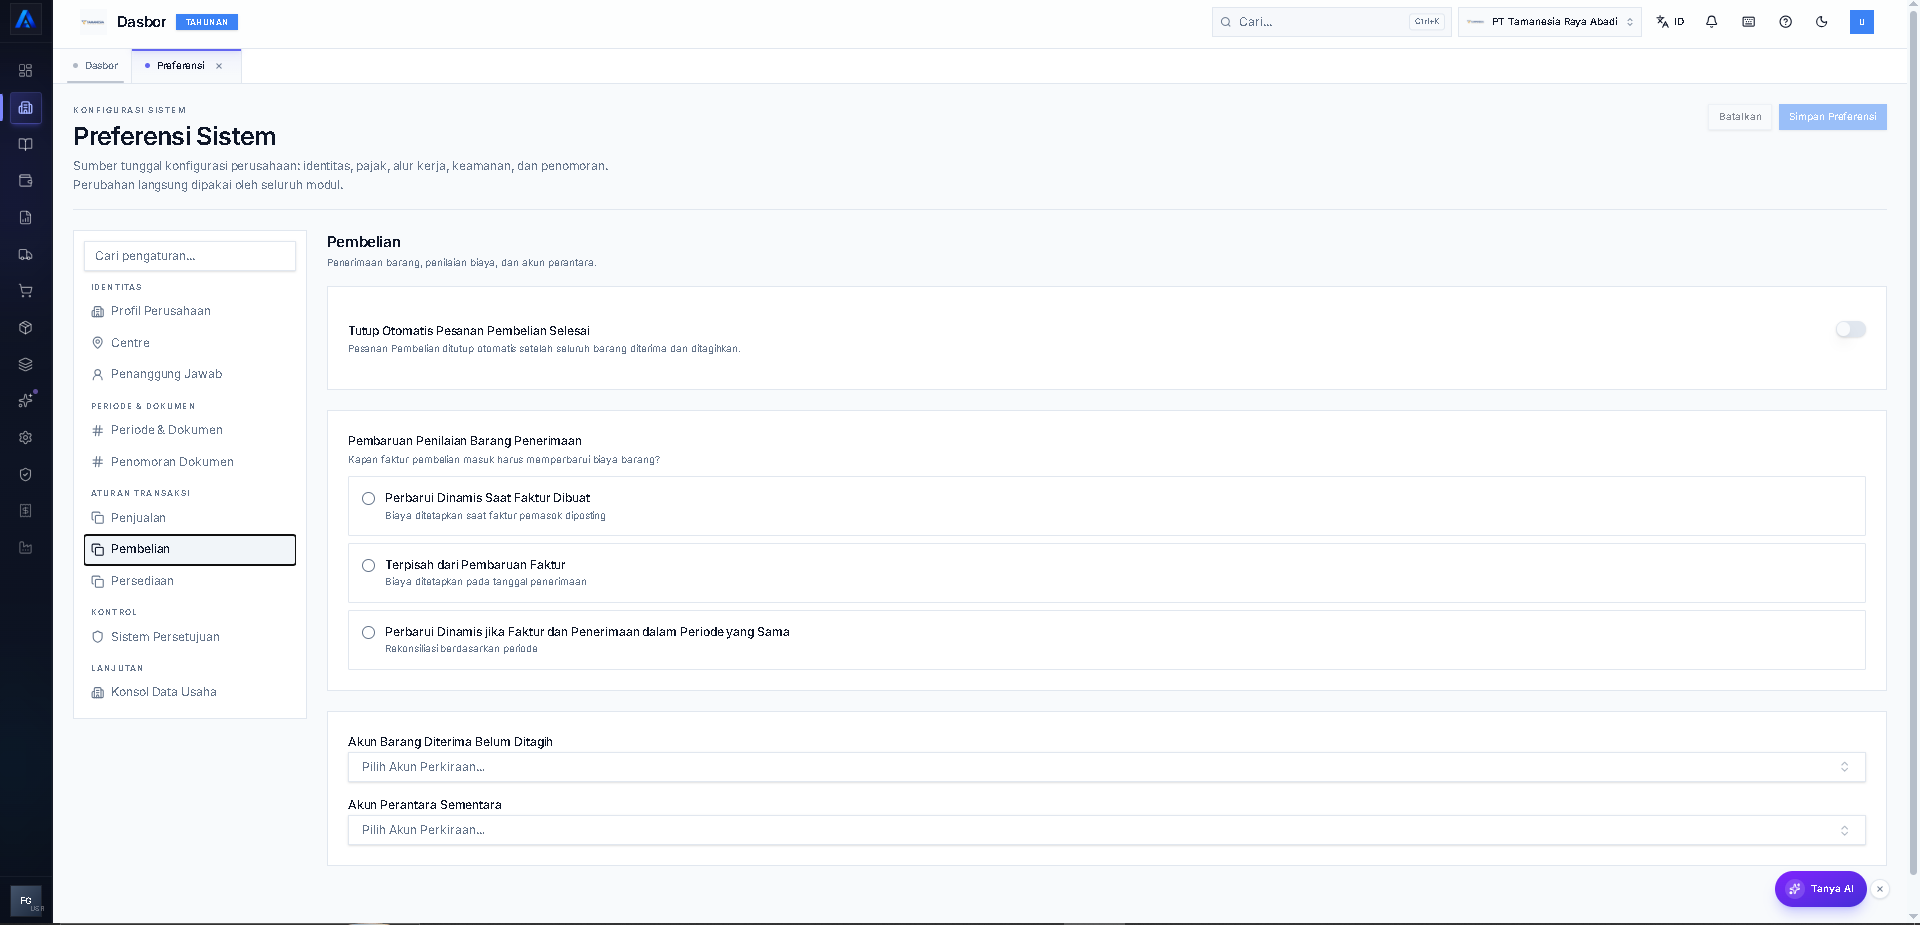
Task: Open Penjualan settings in sidebar menu
Action: click(190, 518)
